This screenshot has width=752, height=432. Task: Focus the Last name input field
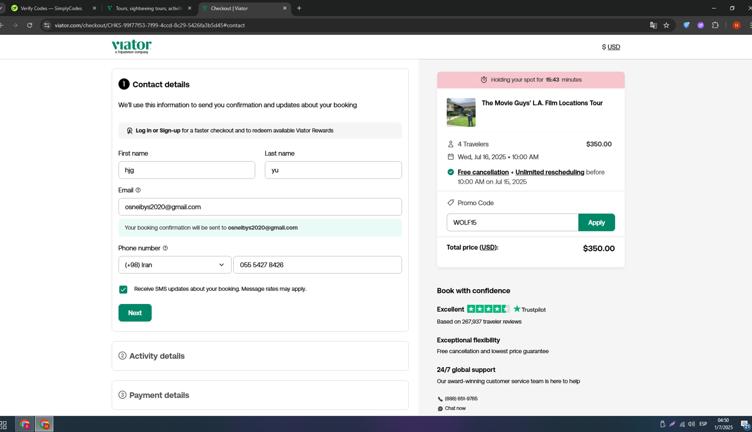tap(333, 170)
